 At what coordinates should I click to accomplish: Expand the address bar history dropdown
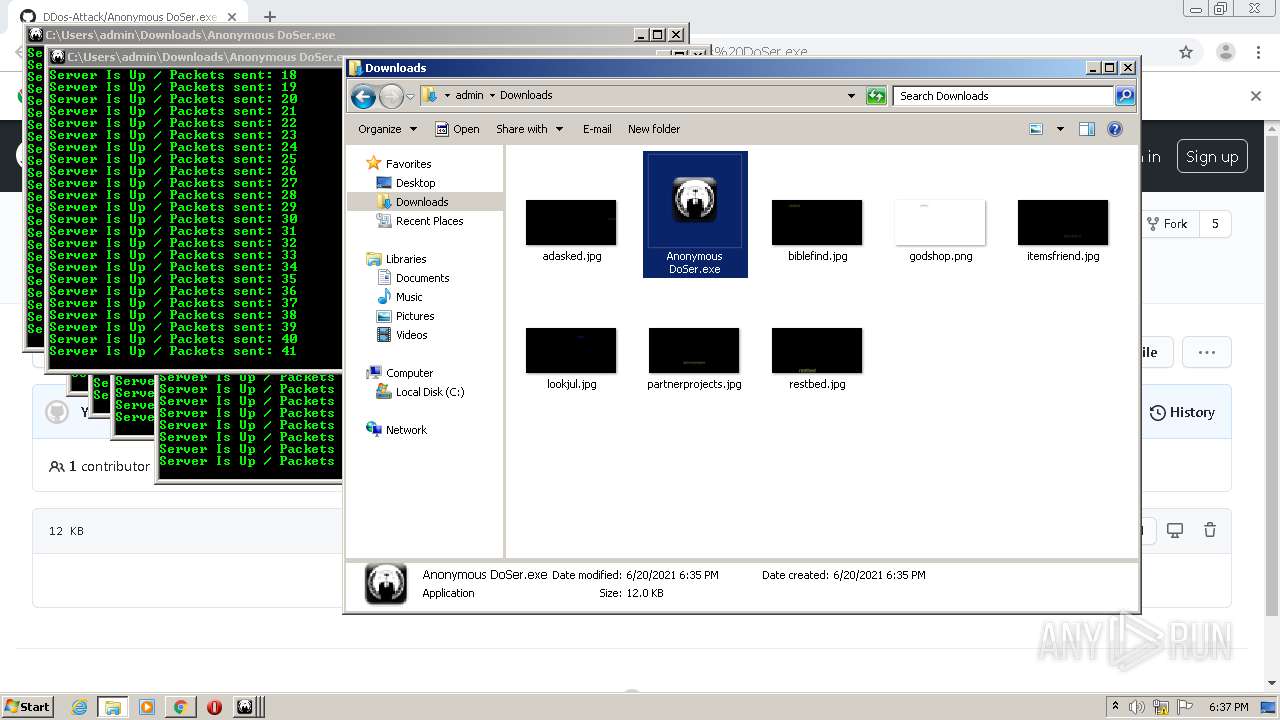851,96
